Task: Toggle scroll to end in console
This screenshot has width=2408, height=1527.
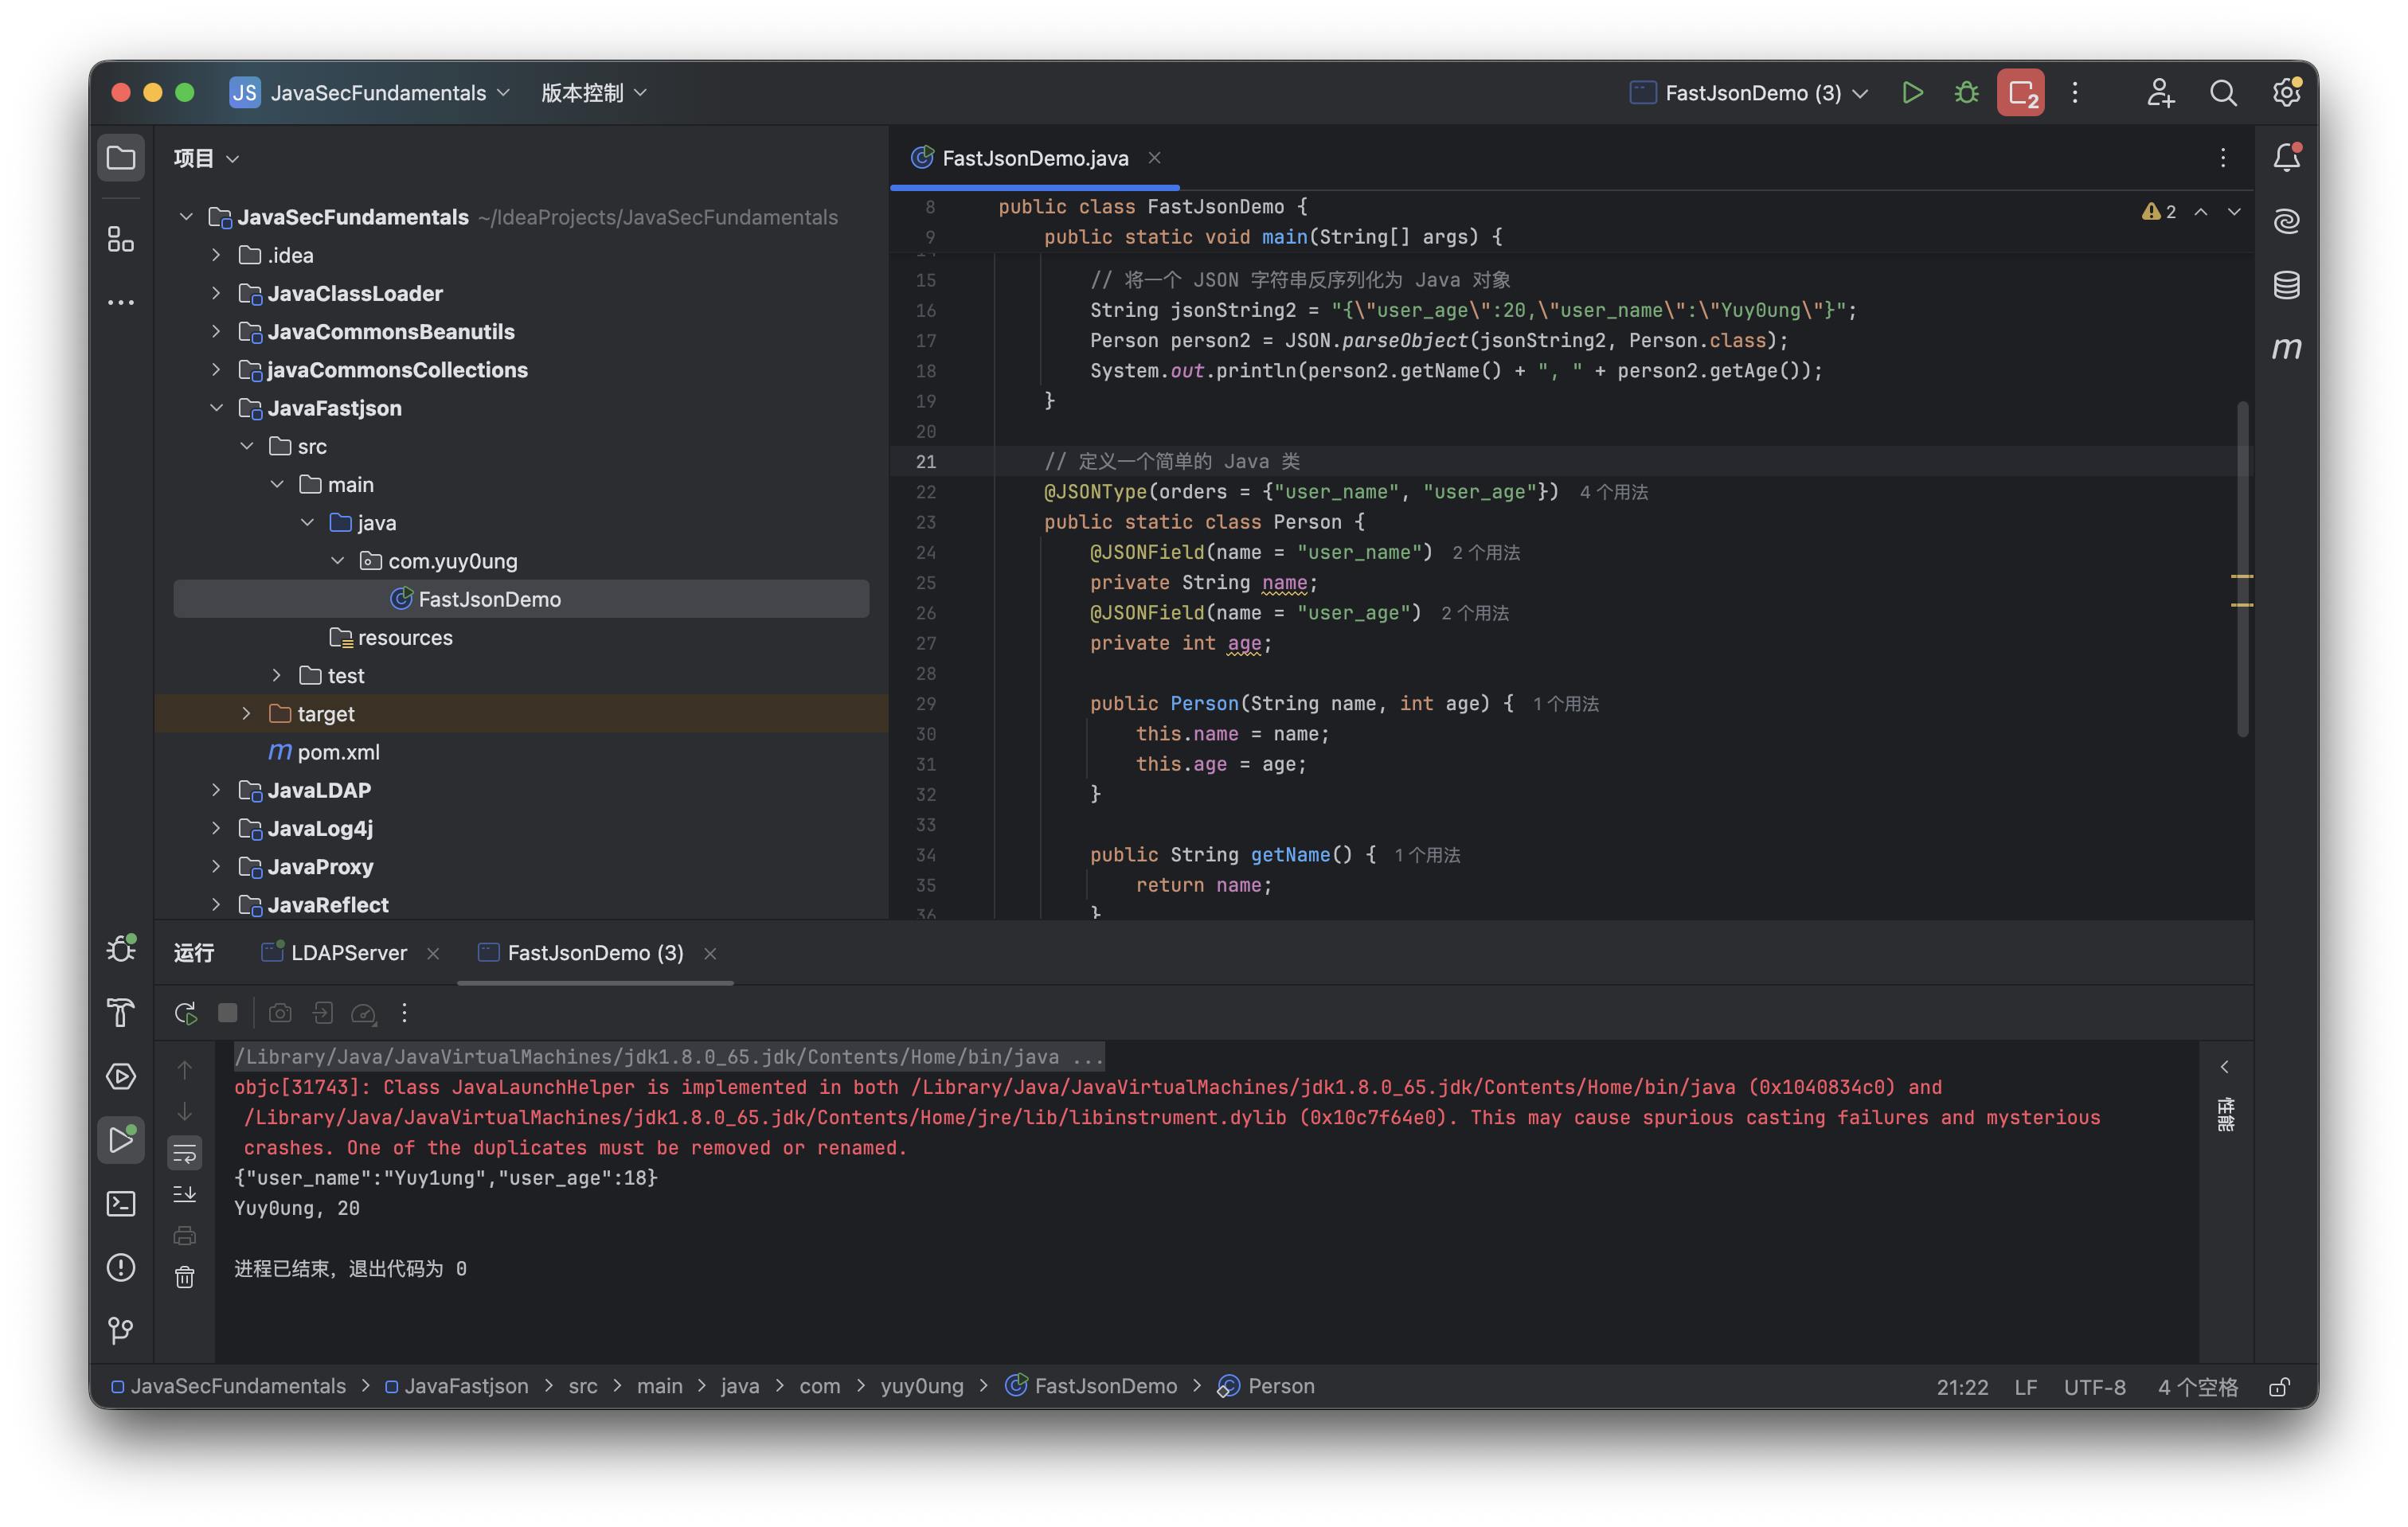Action: (x=185, y=1194)
